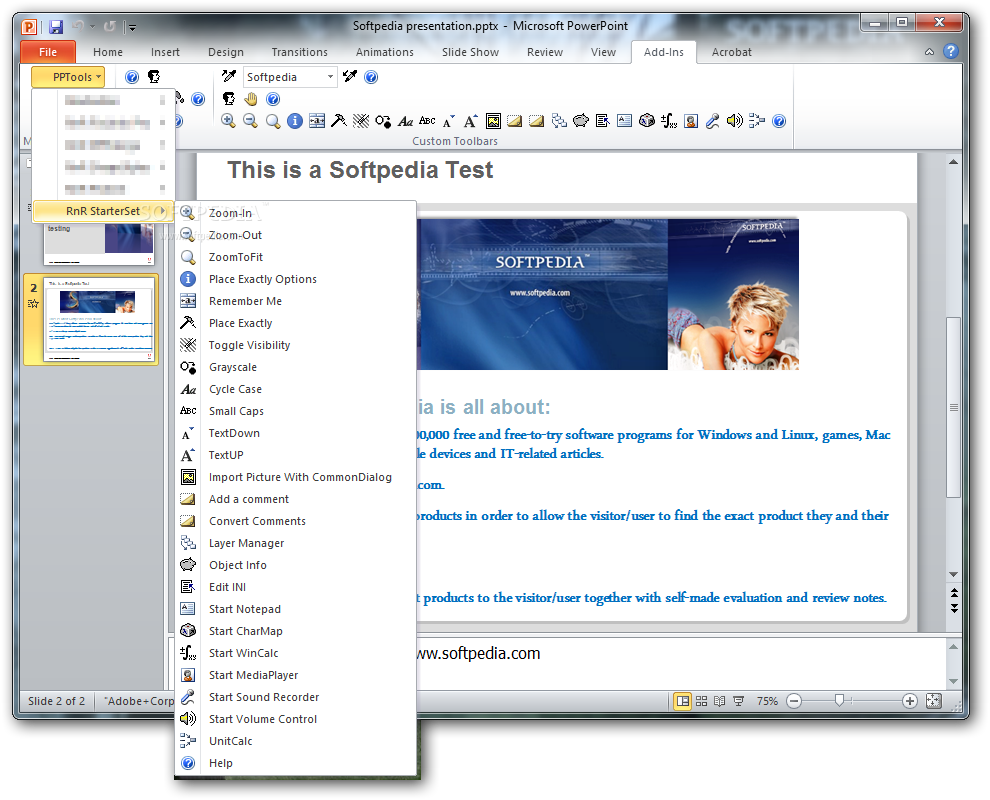Switch to Reading View button
Image resolution: width=990 pixels, height=800 pixels.
(720, 701)
